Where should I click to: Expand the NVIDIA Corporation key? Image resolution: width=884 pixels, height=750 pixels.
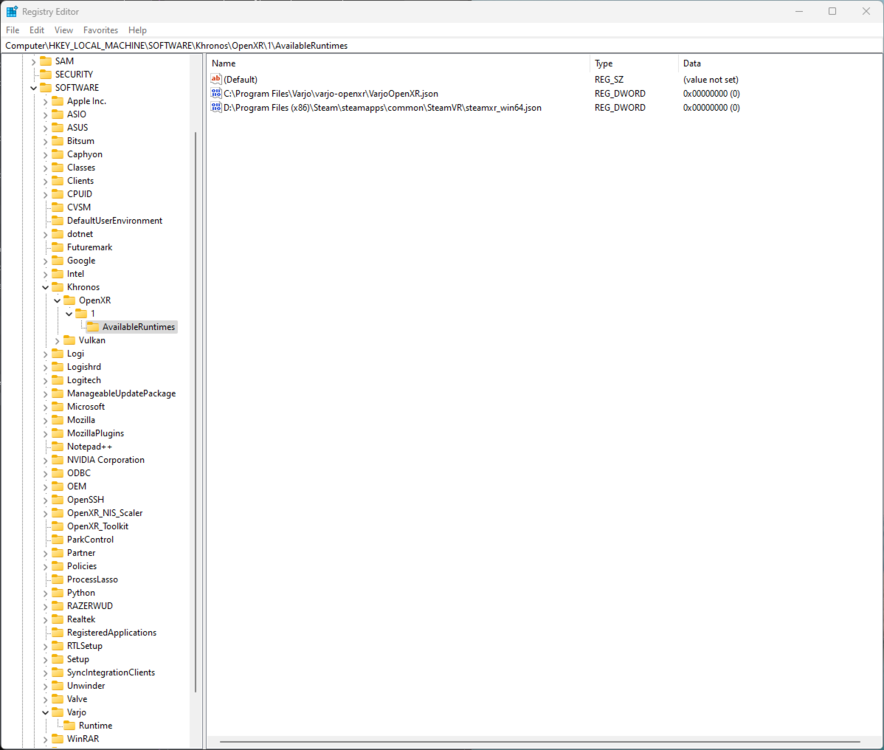[x=45, y=460]
